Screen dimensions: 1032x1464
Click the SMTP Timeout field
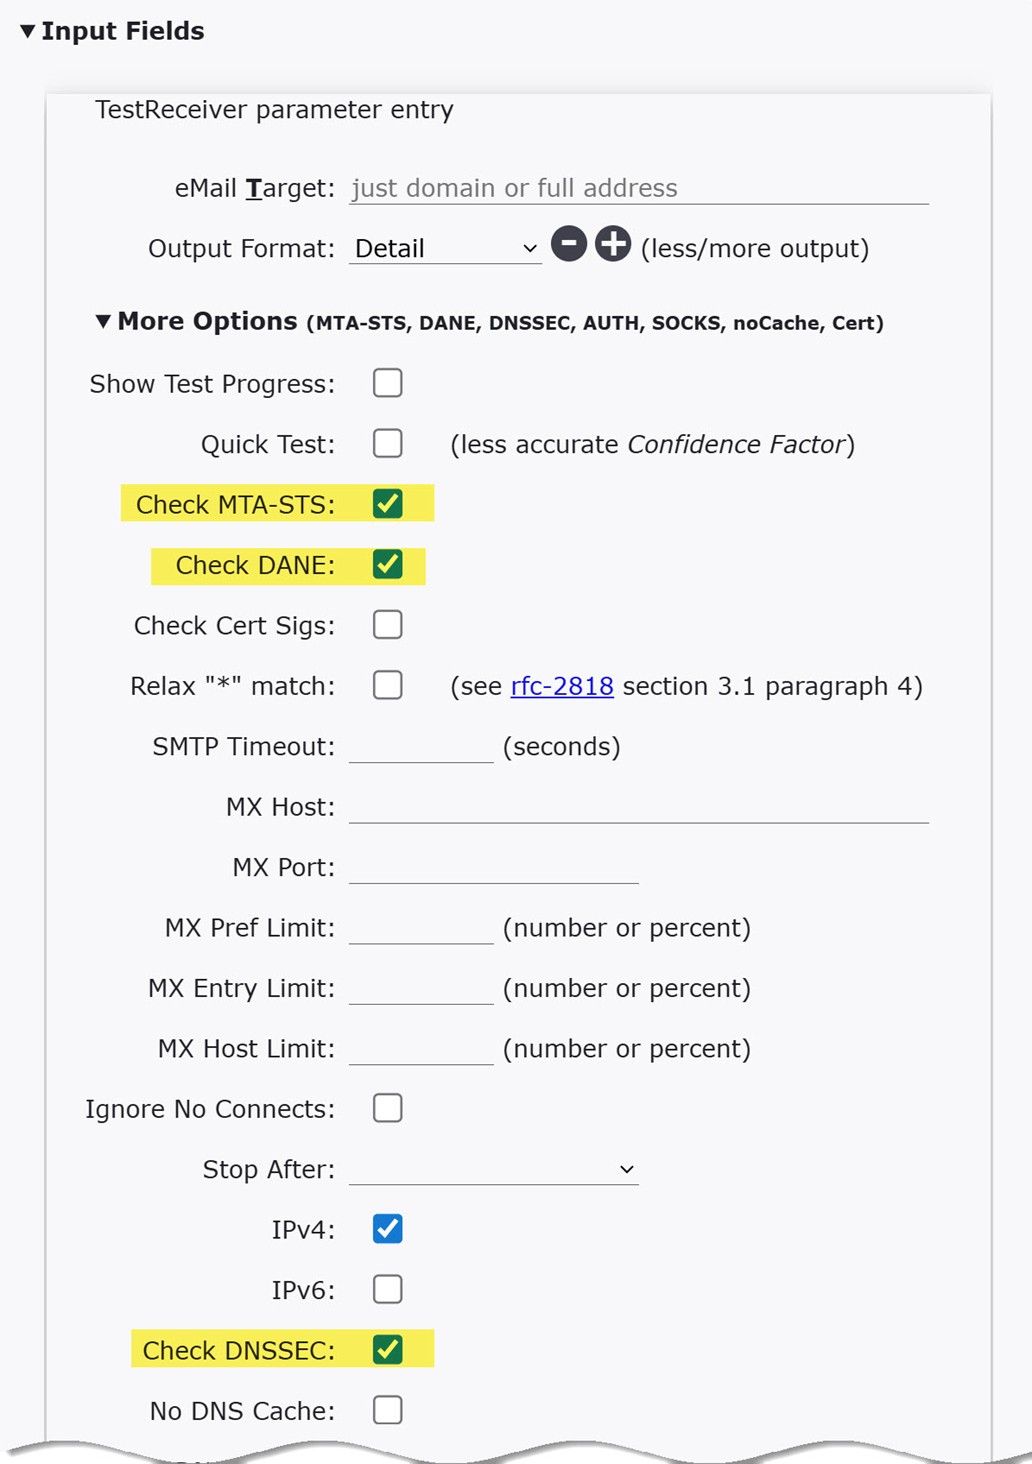pyautogui.click(x=420, y=745)
